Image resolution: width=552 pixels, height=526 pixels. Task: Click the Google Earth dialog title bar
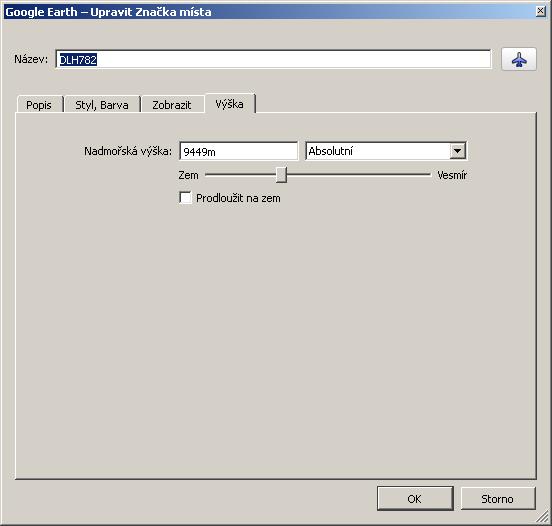click(x=268, y=12)
